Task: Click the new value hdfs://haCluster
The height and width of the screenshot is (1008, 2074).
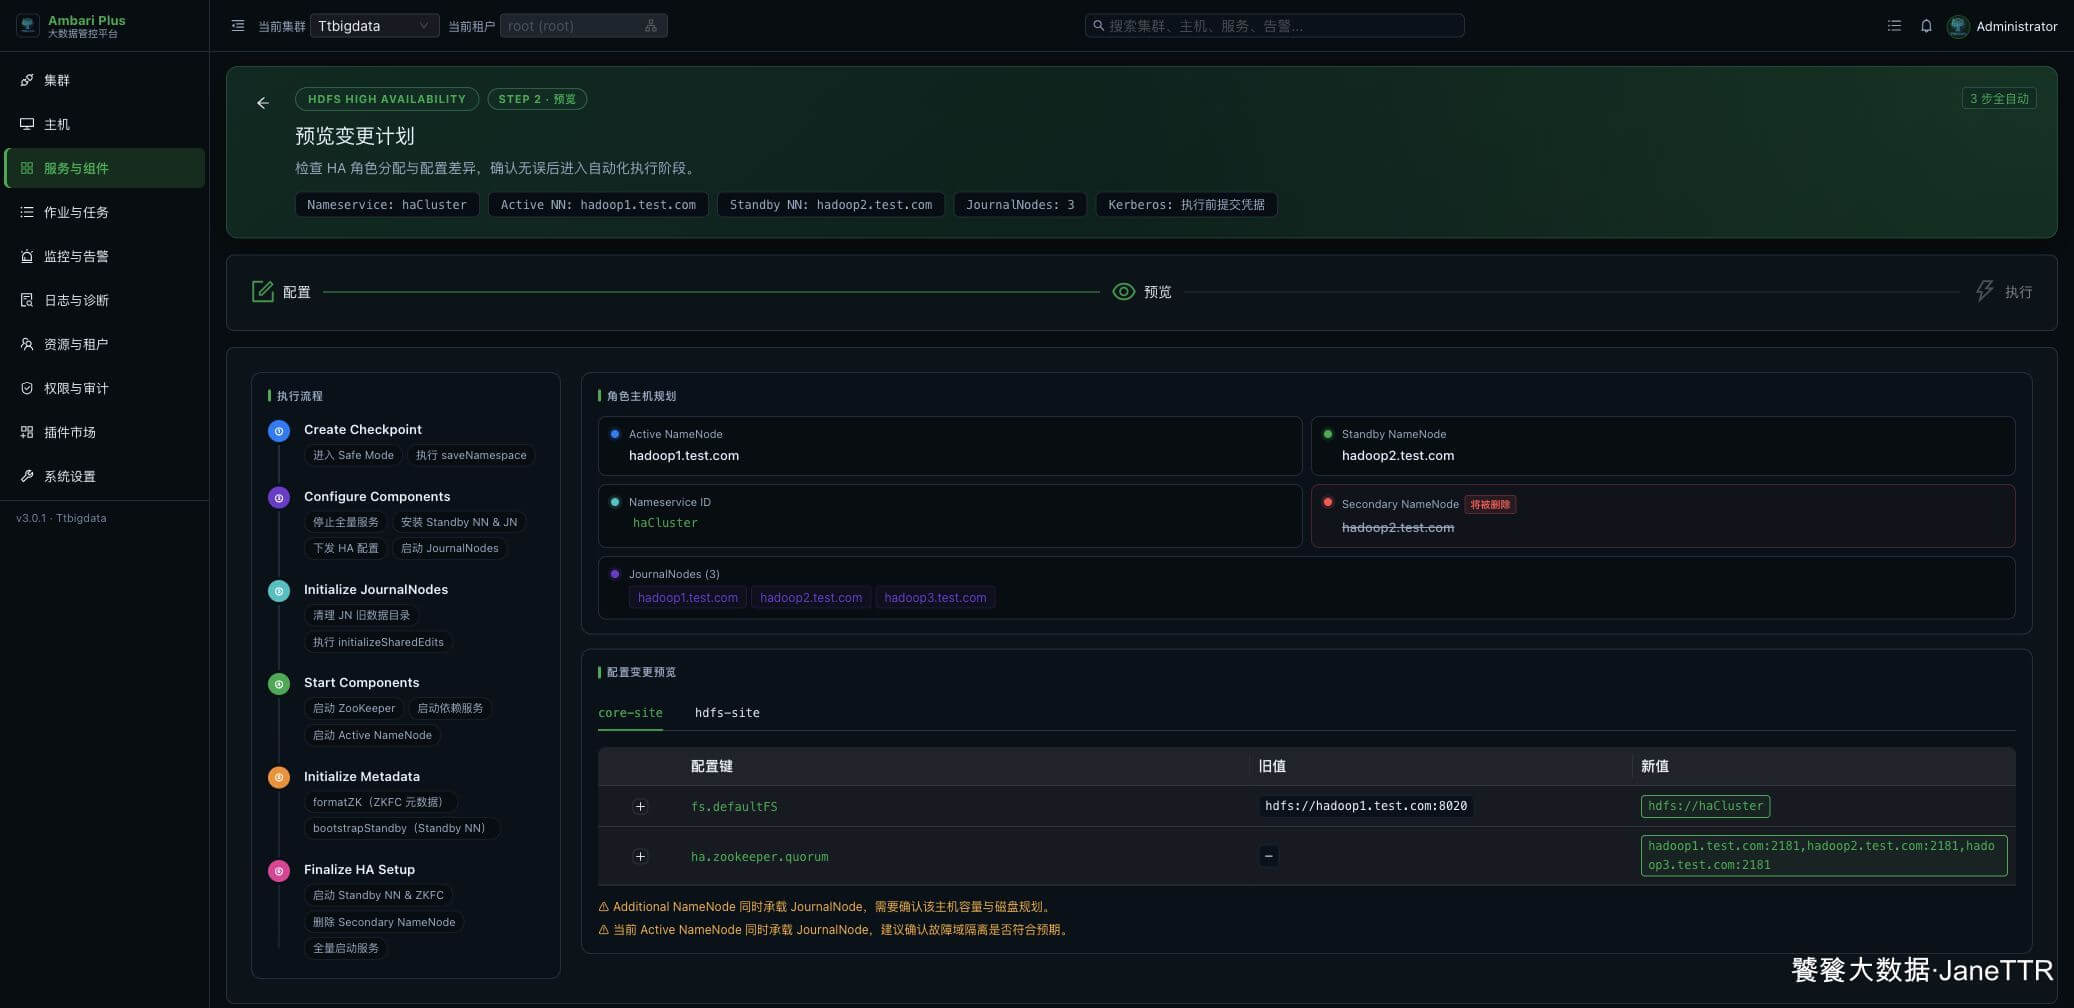Action: [x=1705, y=806]
